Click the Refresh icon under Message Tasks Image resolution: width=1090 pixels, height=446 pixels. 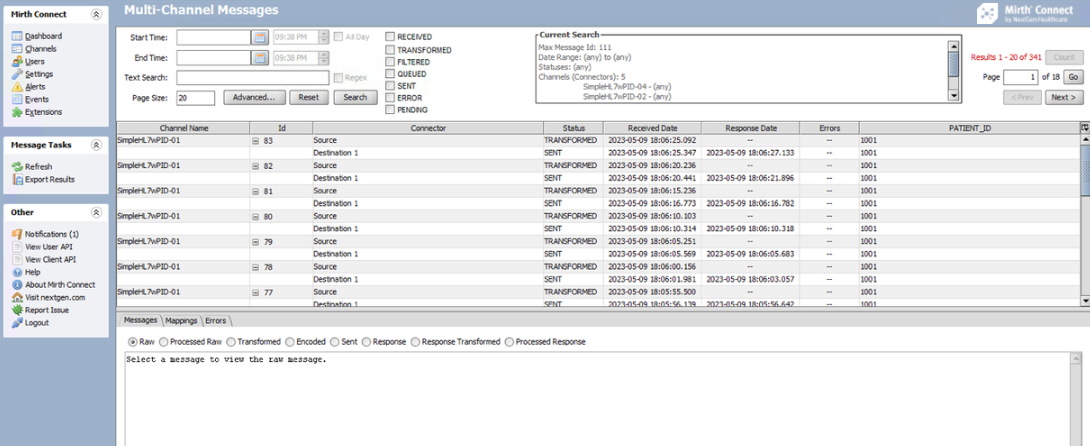tap(17, 167)
